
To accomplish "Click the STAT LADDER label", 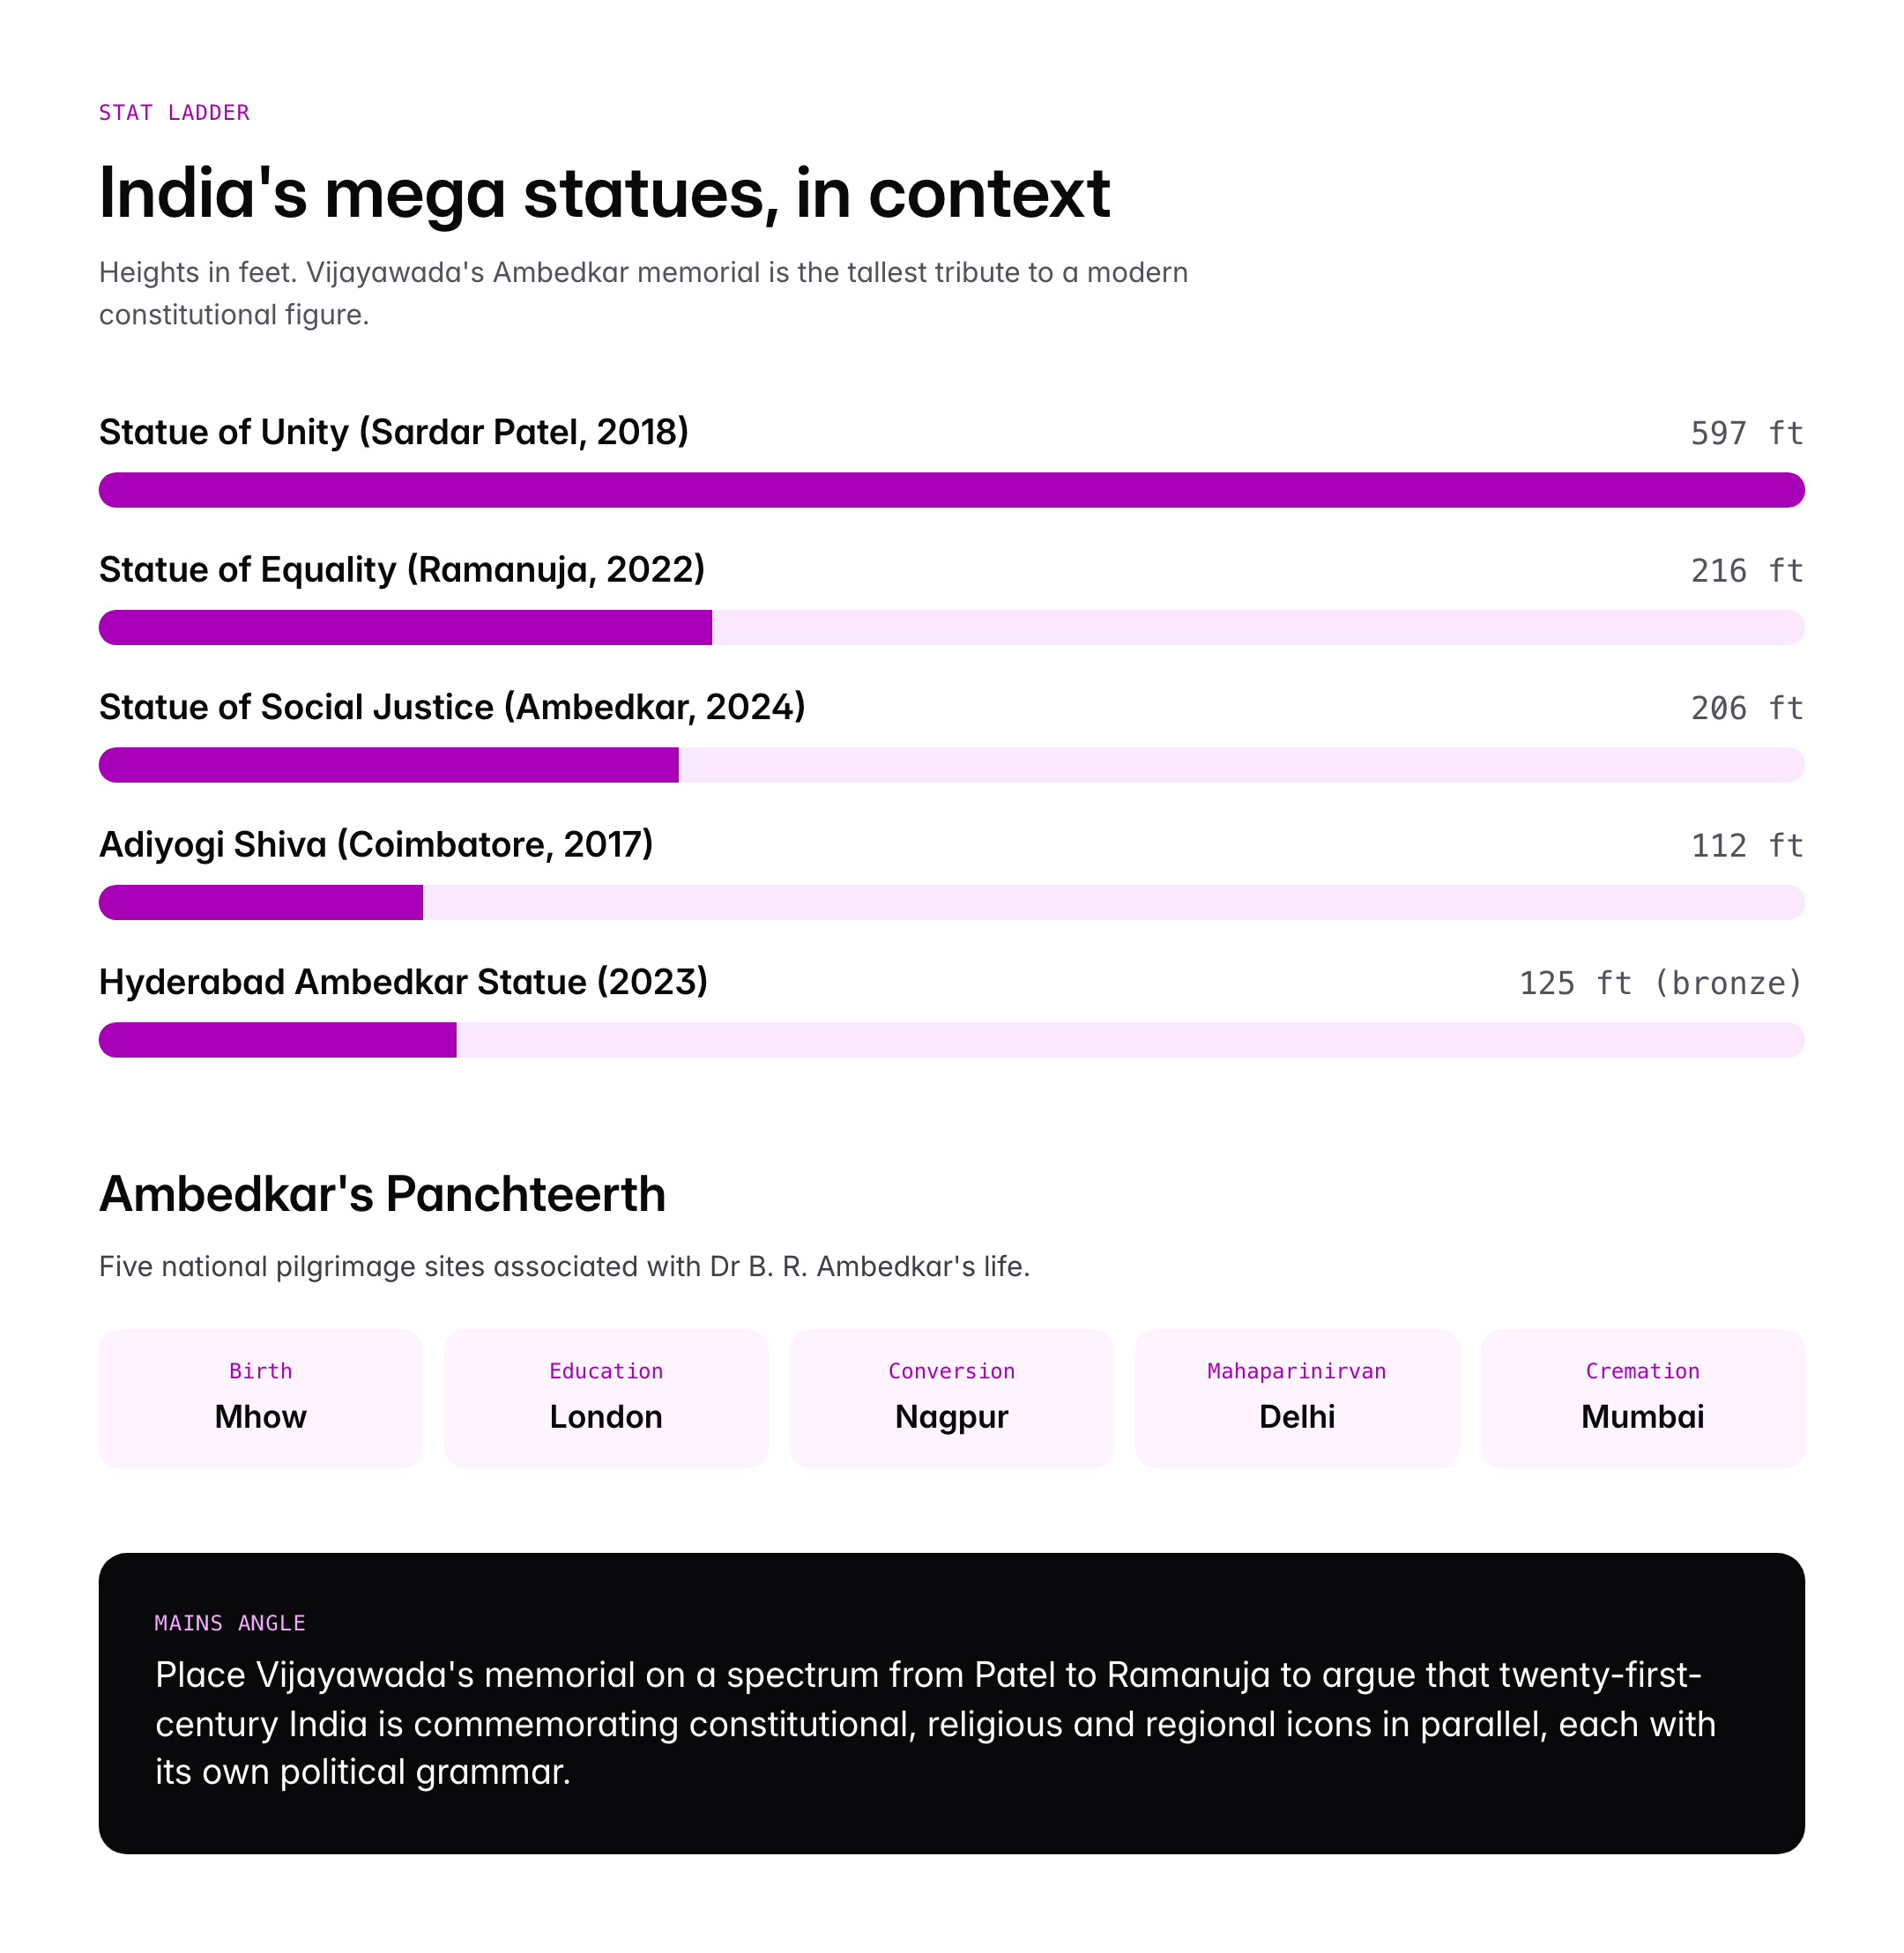I will coord(174,113).
